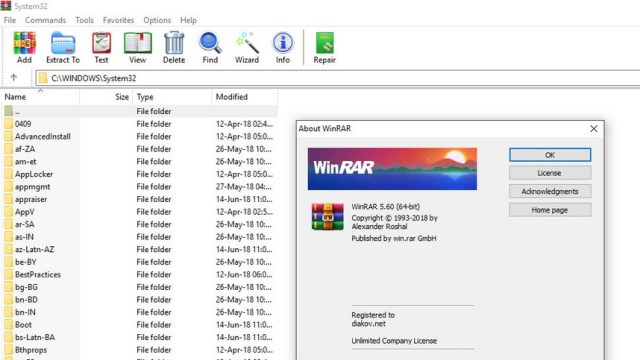
Task: Click the Acknowledgments button
Action: point(550,191)
